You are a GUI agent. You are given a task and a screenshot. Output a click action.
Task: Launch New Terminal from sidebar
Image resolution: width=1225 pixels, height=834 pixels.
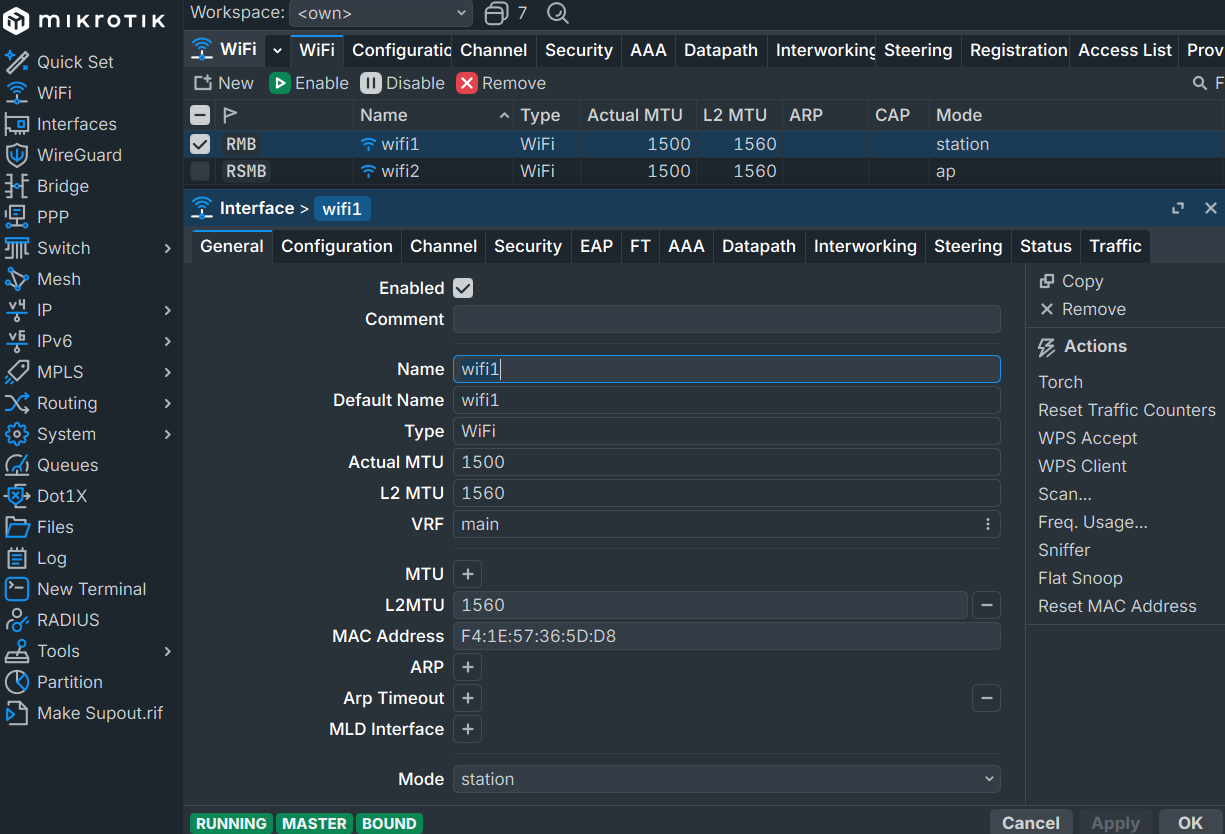pyautogui.click(x=76, y=589)
